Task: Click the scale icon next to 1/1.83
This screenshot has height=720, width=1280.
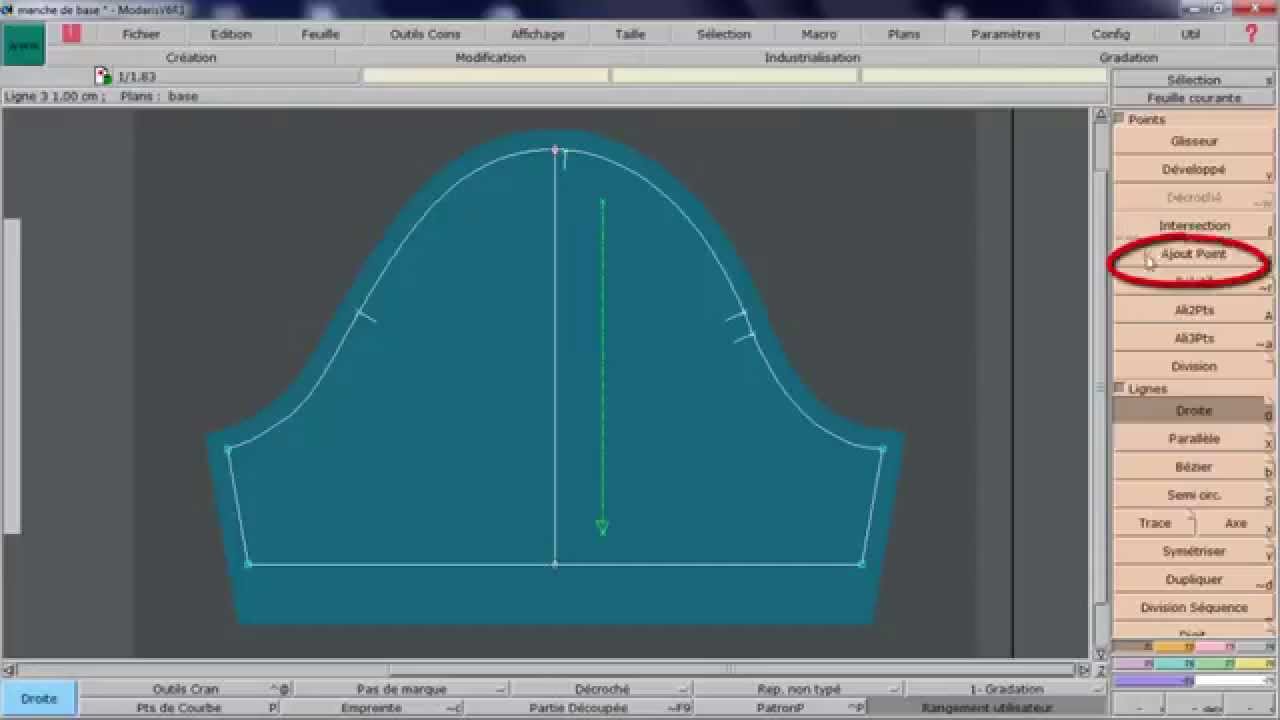Action: [102, 76]
